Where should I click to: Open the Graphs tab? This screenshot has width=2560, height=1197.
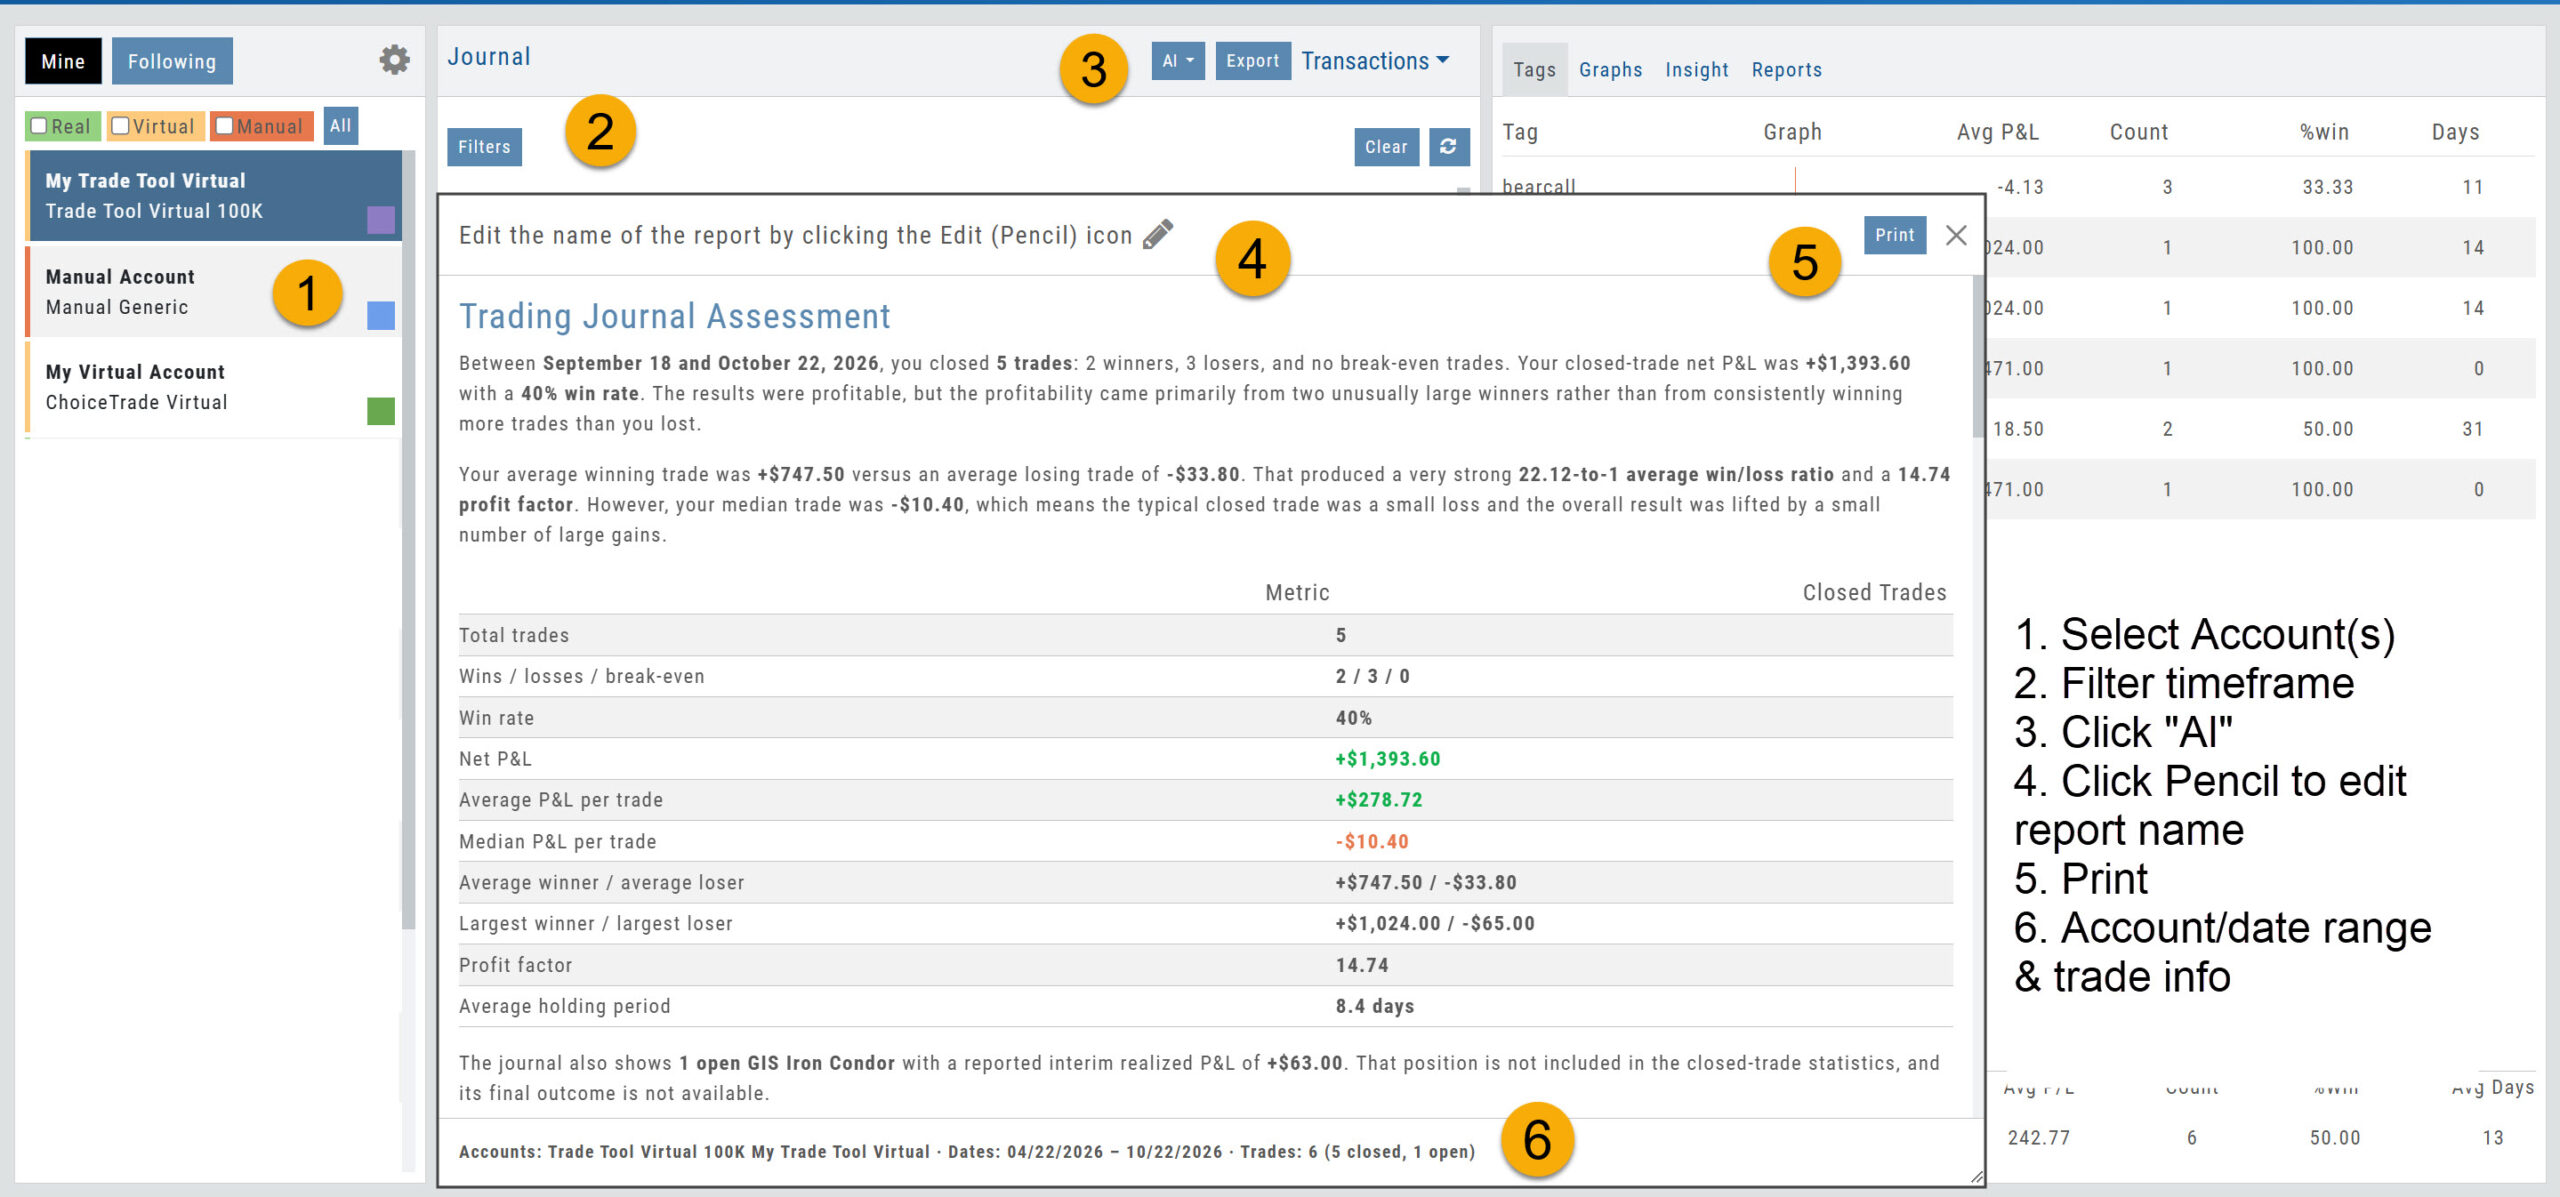point(1610,69)
